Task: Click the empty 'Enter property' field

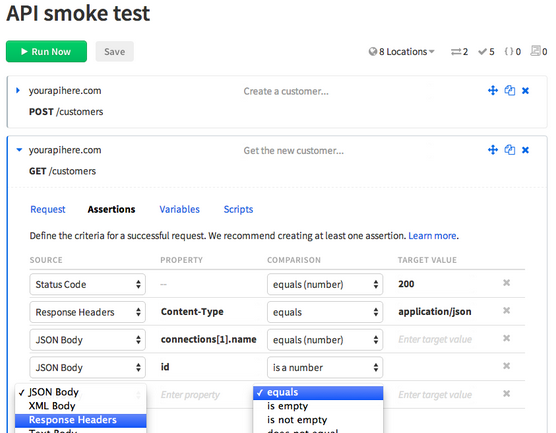Action: [190, 395]
